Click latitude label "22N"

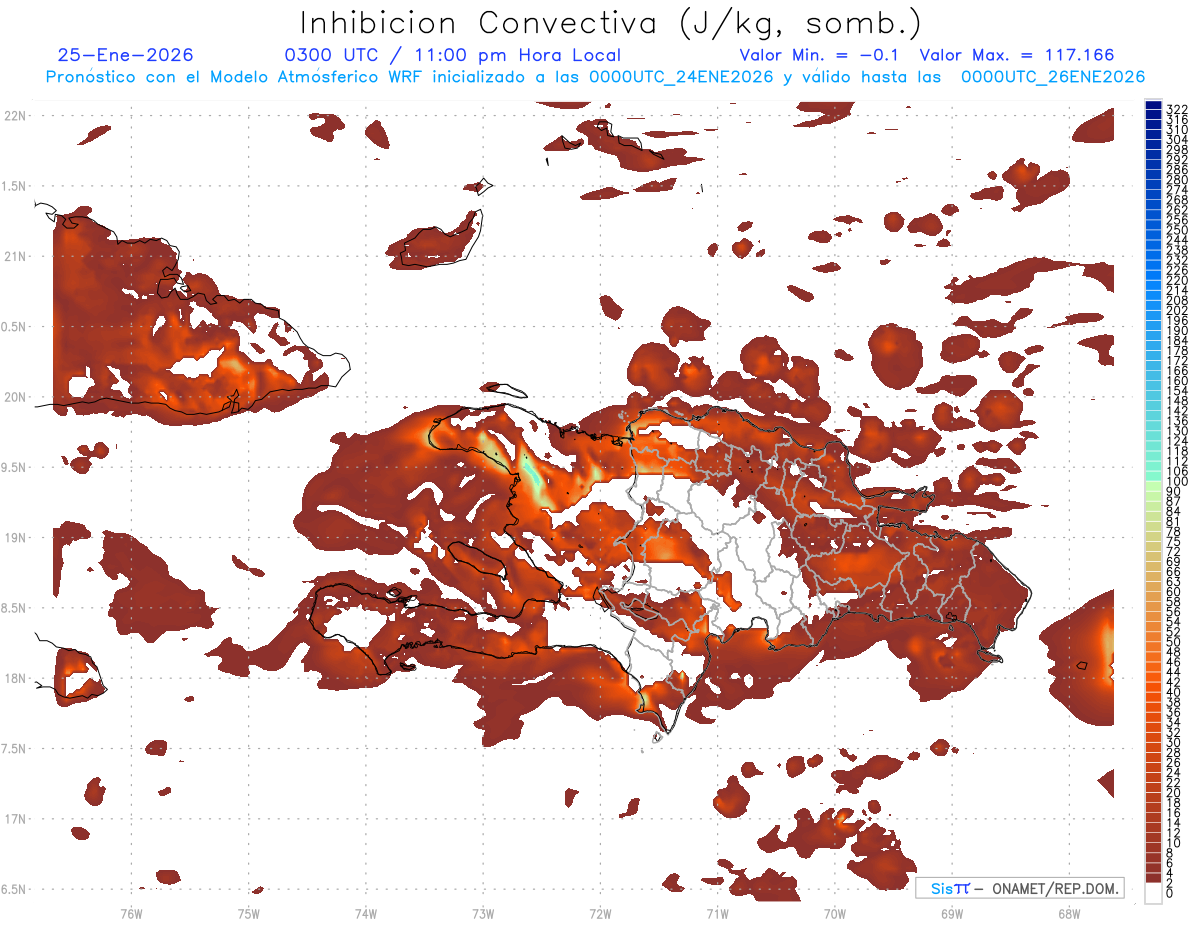[x=15, y=116]
